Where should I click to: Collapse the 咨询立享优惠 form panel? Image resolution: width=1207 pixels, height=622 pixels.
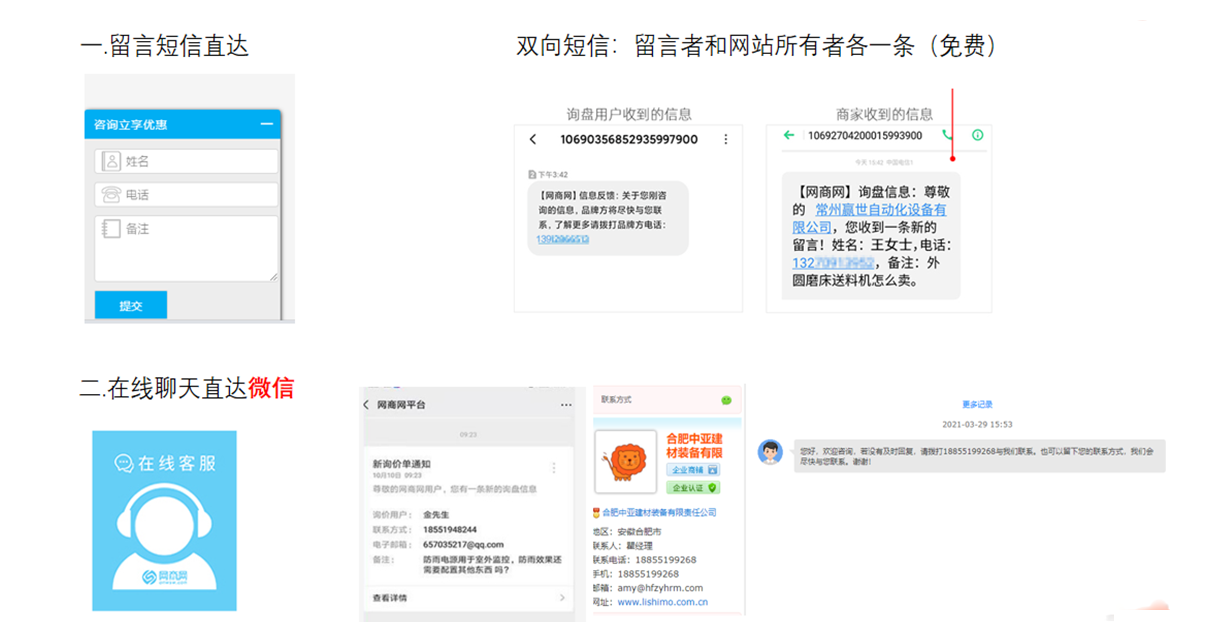click(266, 124)
